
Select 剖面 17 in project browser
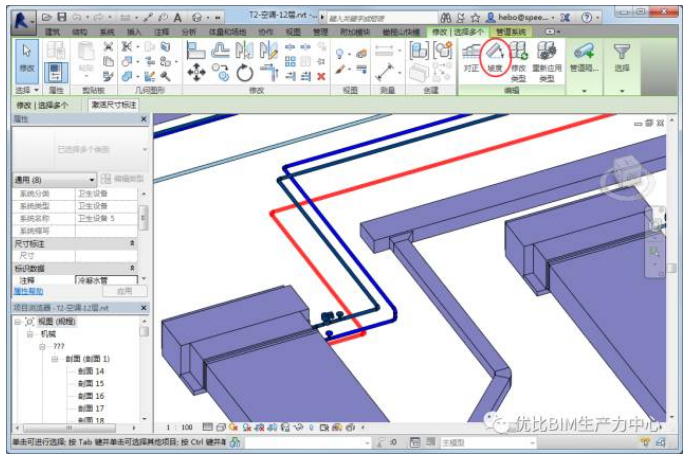(x=90, y=408)
